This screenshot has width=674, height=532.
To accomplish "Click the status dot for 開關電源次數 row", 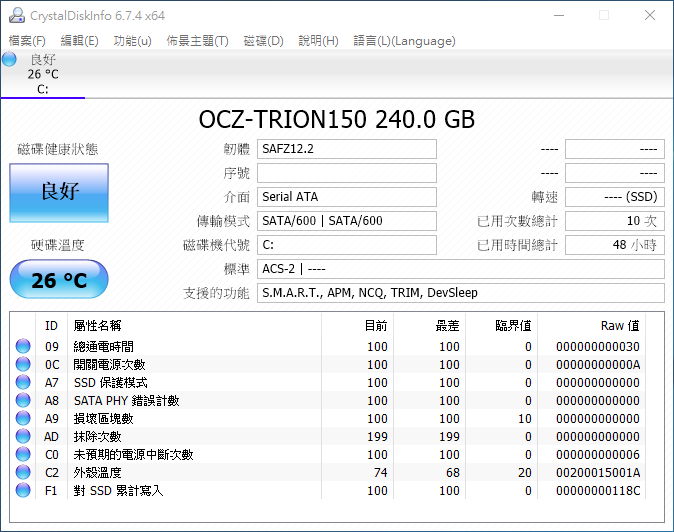I will (x=23, y=364).
